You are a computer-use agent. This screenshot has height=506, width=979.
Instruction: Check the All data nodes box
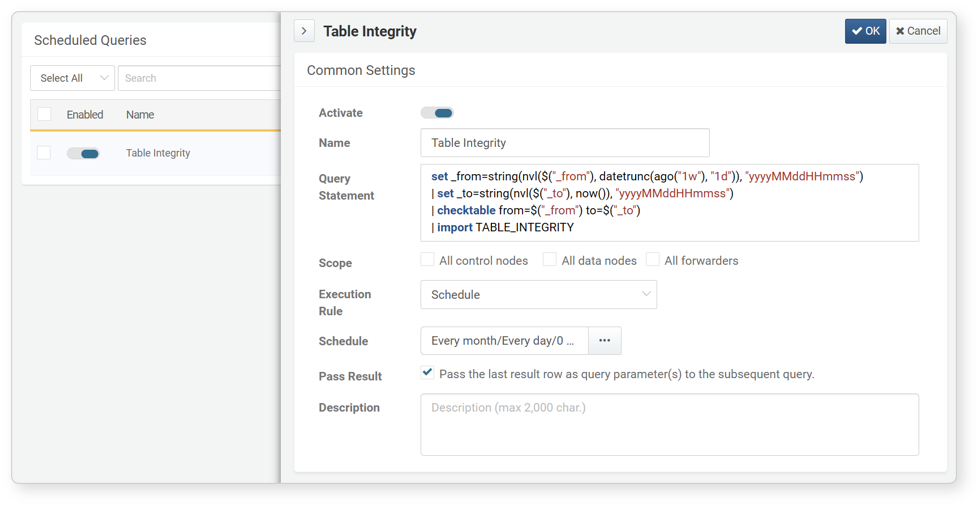549,259
